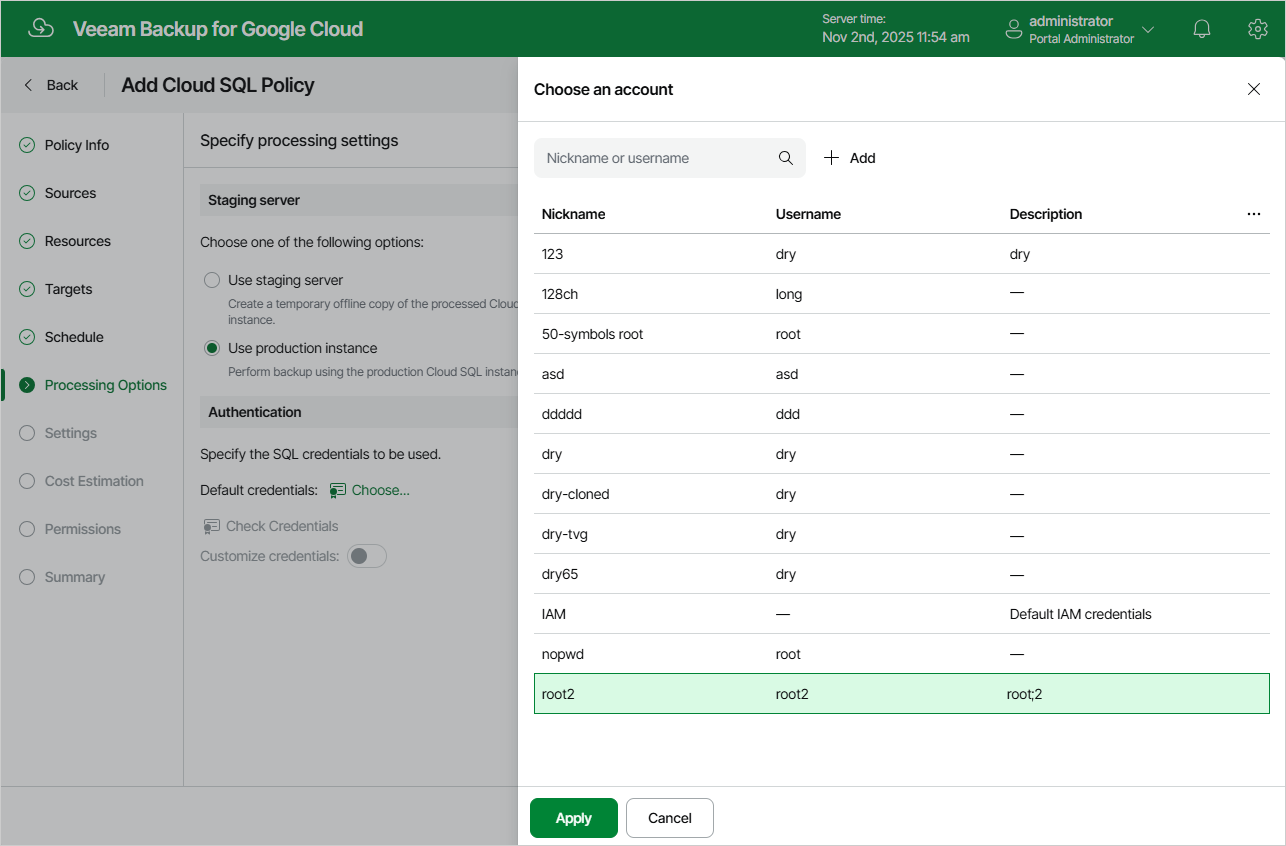The height and width of the screenshot is (846, 1286).
Task: Select the 50-symbols root account row
Action: tap(902, 334)
